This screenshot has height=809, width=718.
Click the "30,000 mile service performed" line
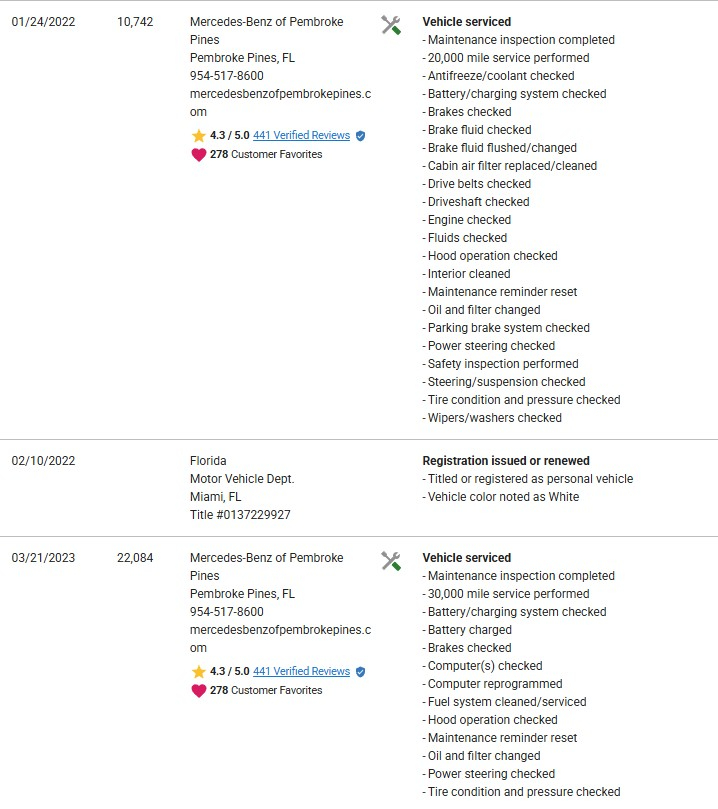pyautogui.click(x=508, y=594)
